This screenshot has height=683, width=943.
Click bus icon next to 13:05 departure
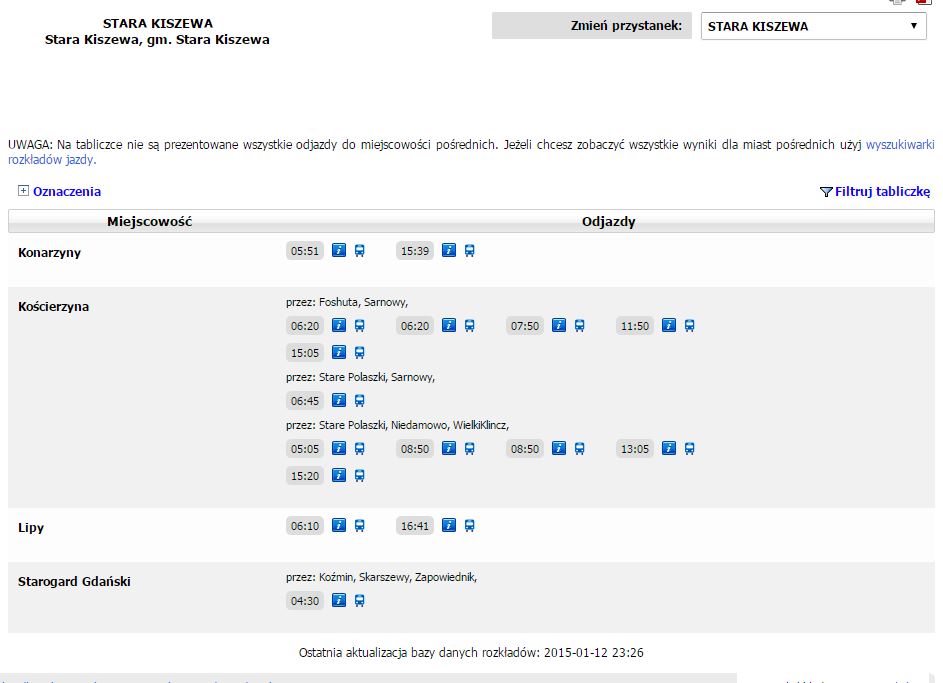(x=689, y=449)
